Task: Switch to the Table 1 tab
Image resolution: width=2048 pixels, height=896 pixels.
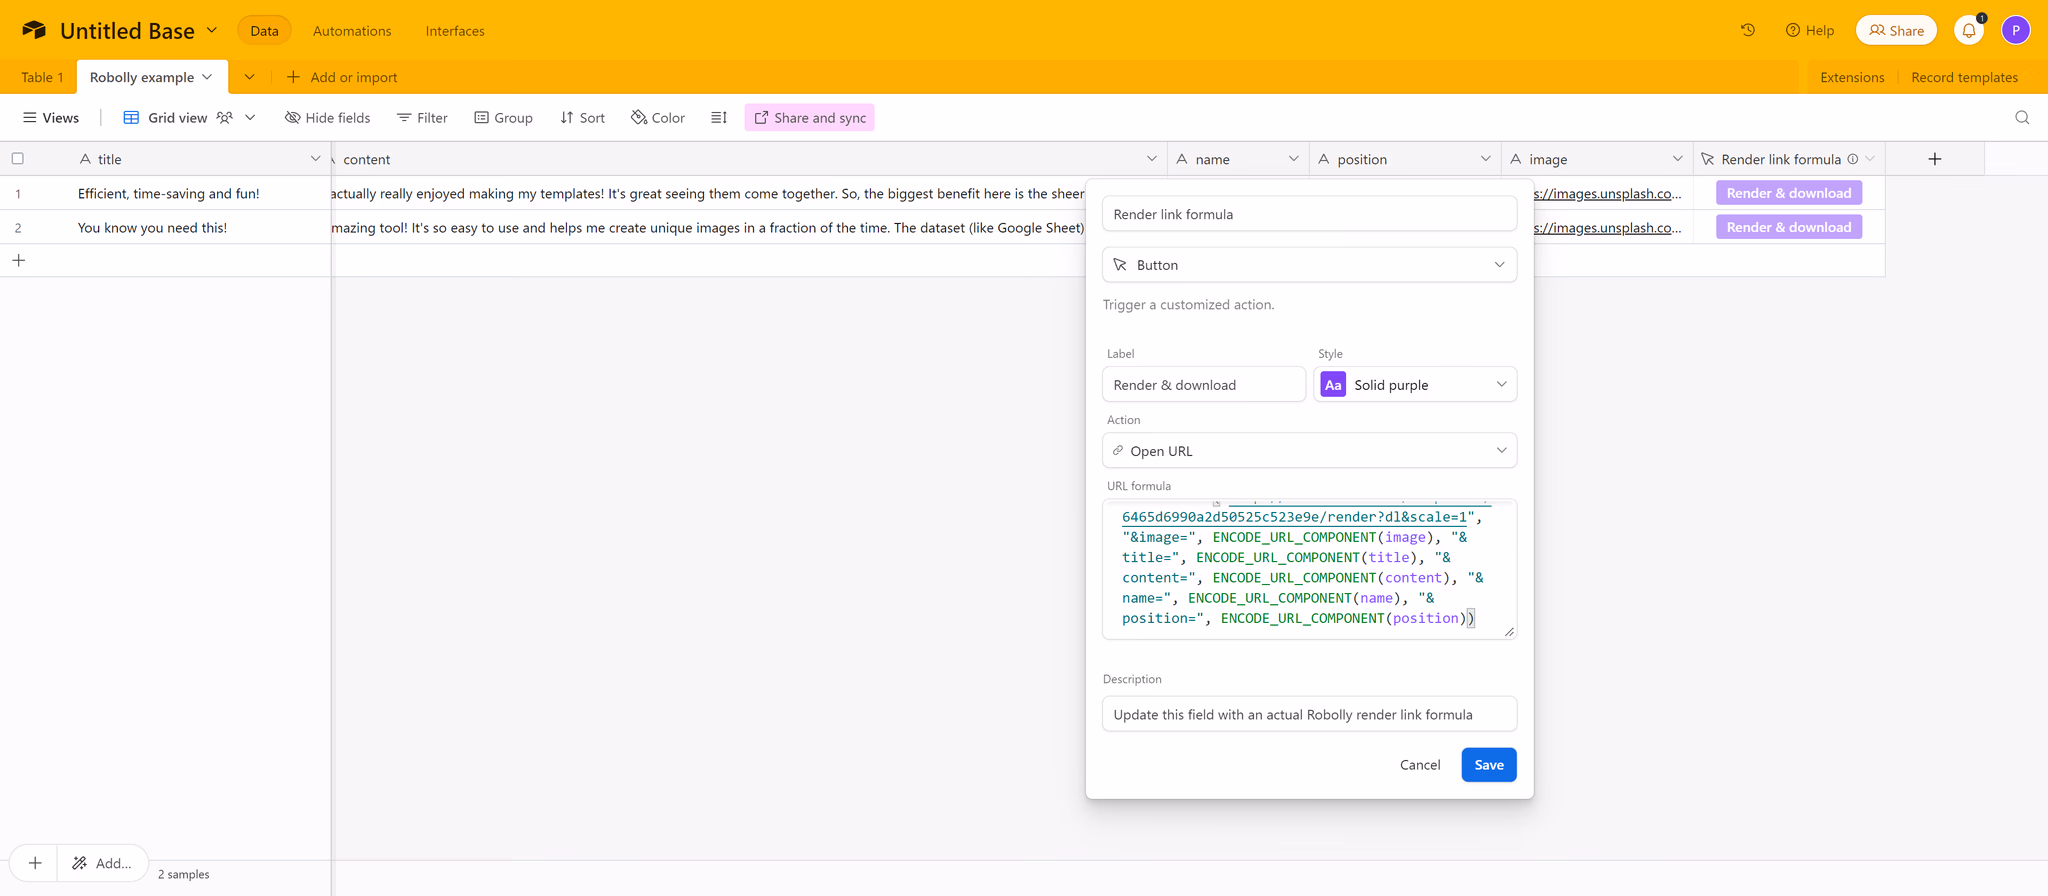Action: click(x=42, y=77)
